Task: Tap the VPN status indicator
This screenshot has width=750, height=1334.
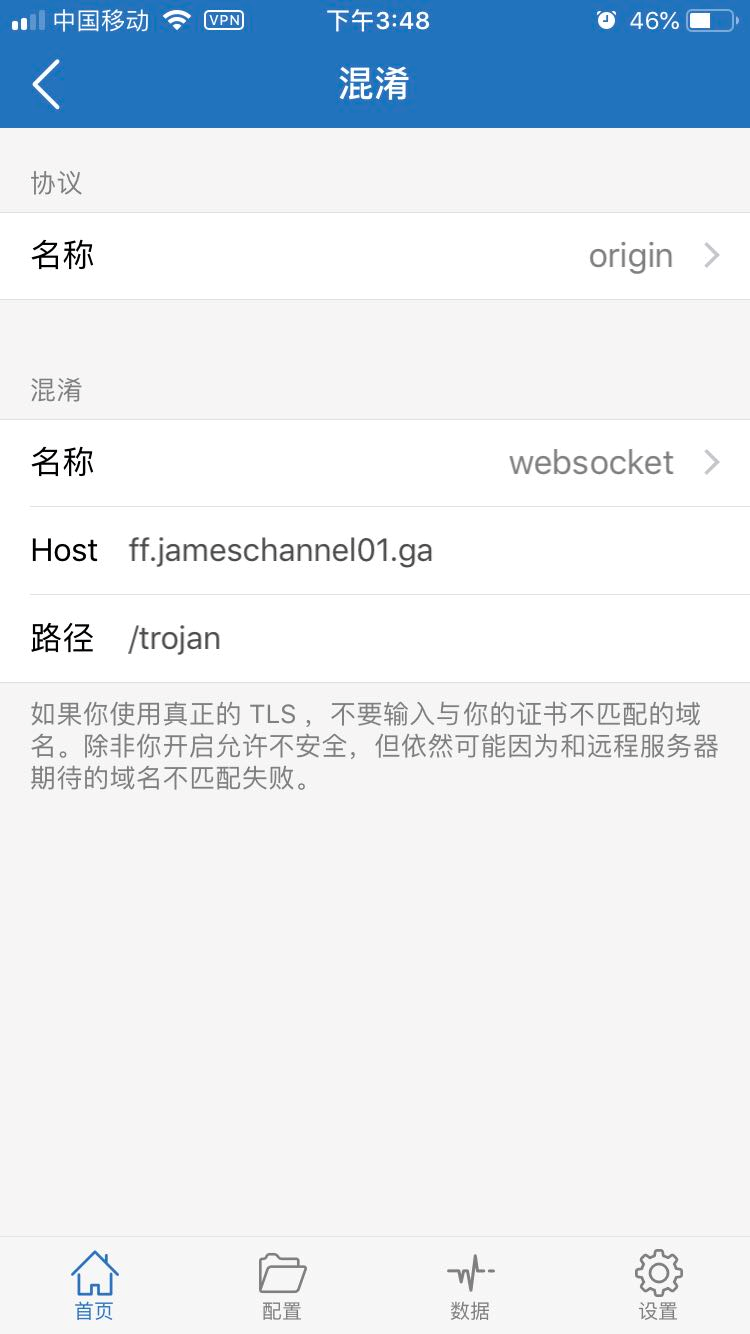Action: (224, 20)
